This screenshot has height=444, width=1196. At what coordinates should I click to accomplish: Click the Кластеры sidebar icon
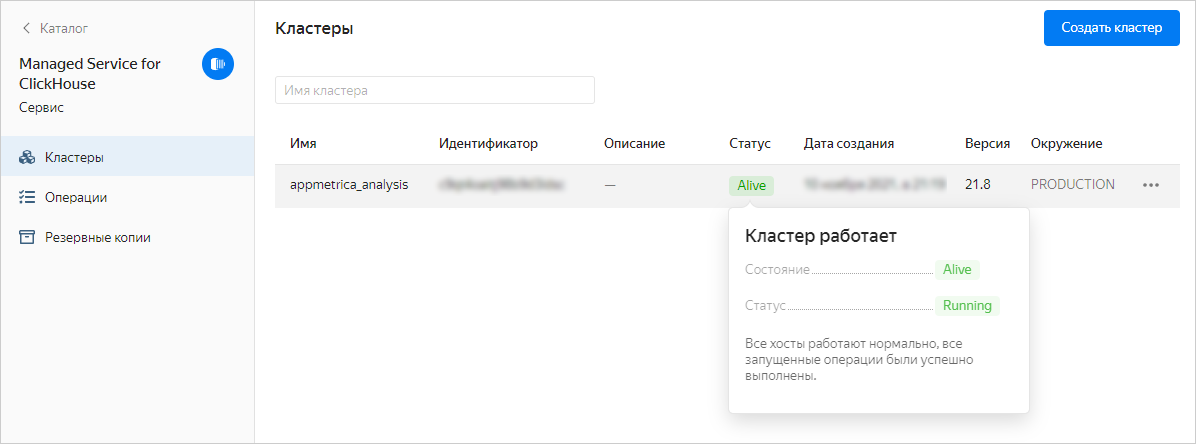pos(27,157)
